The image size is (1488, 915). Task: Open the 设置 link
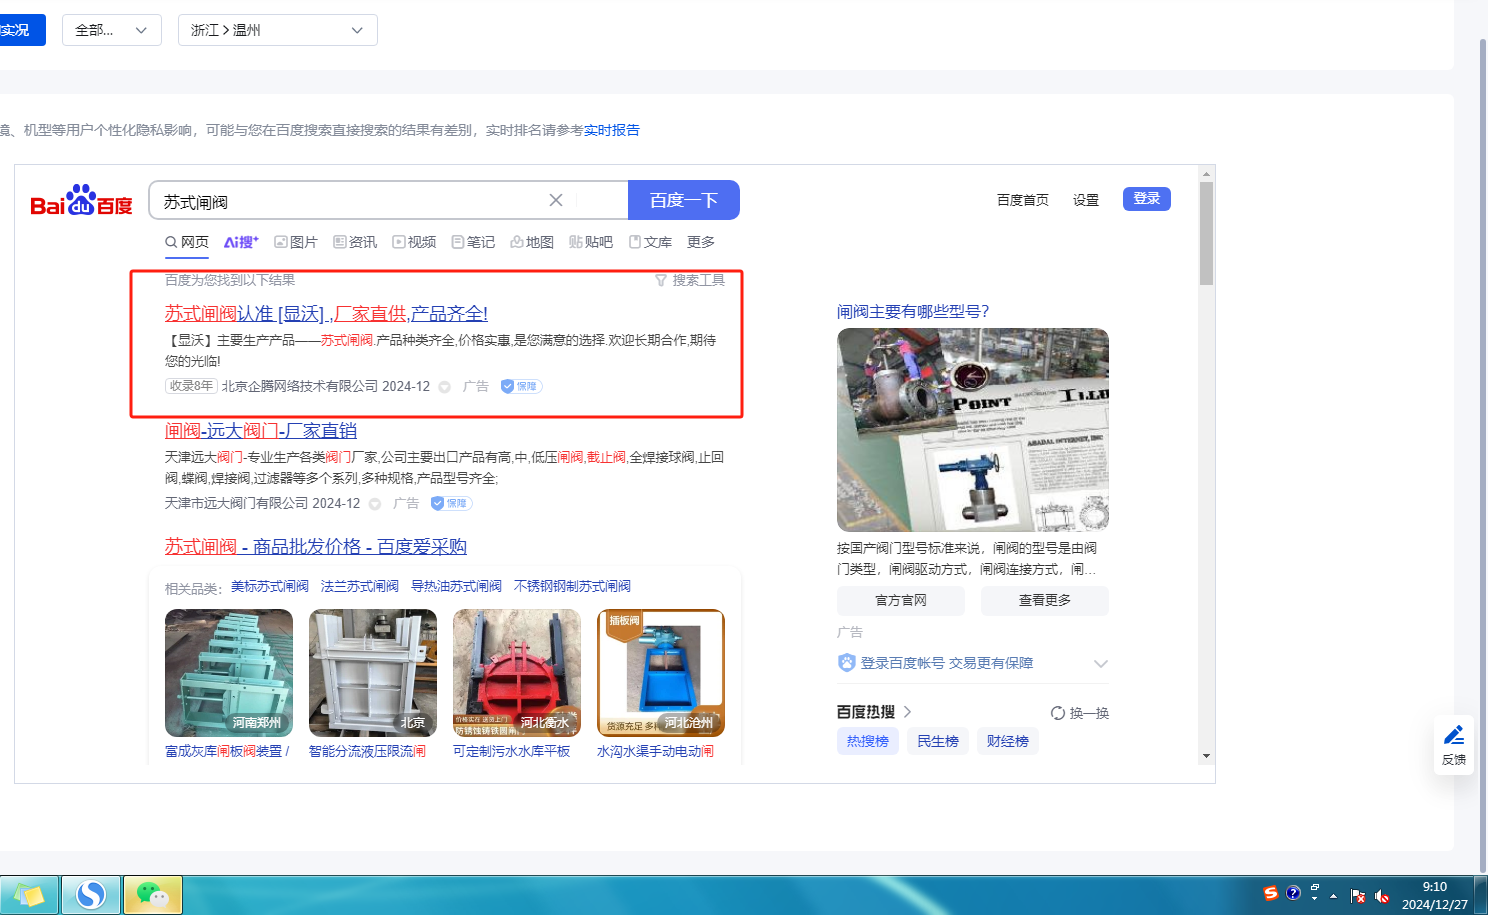[x=1086, y=200]
